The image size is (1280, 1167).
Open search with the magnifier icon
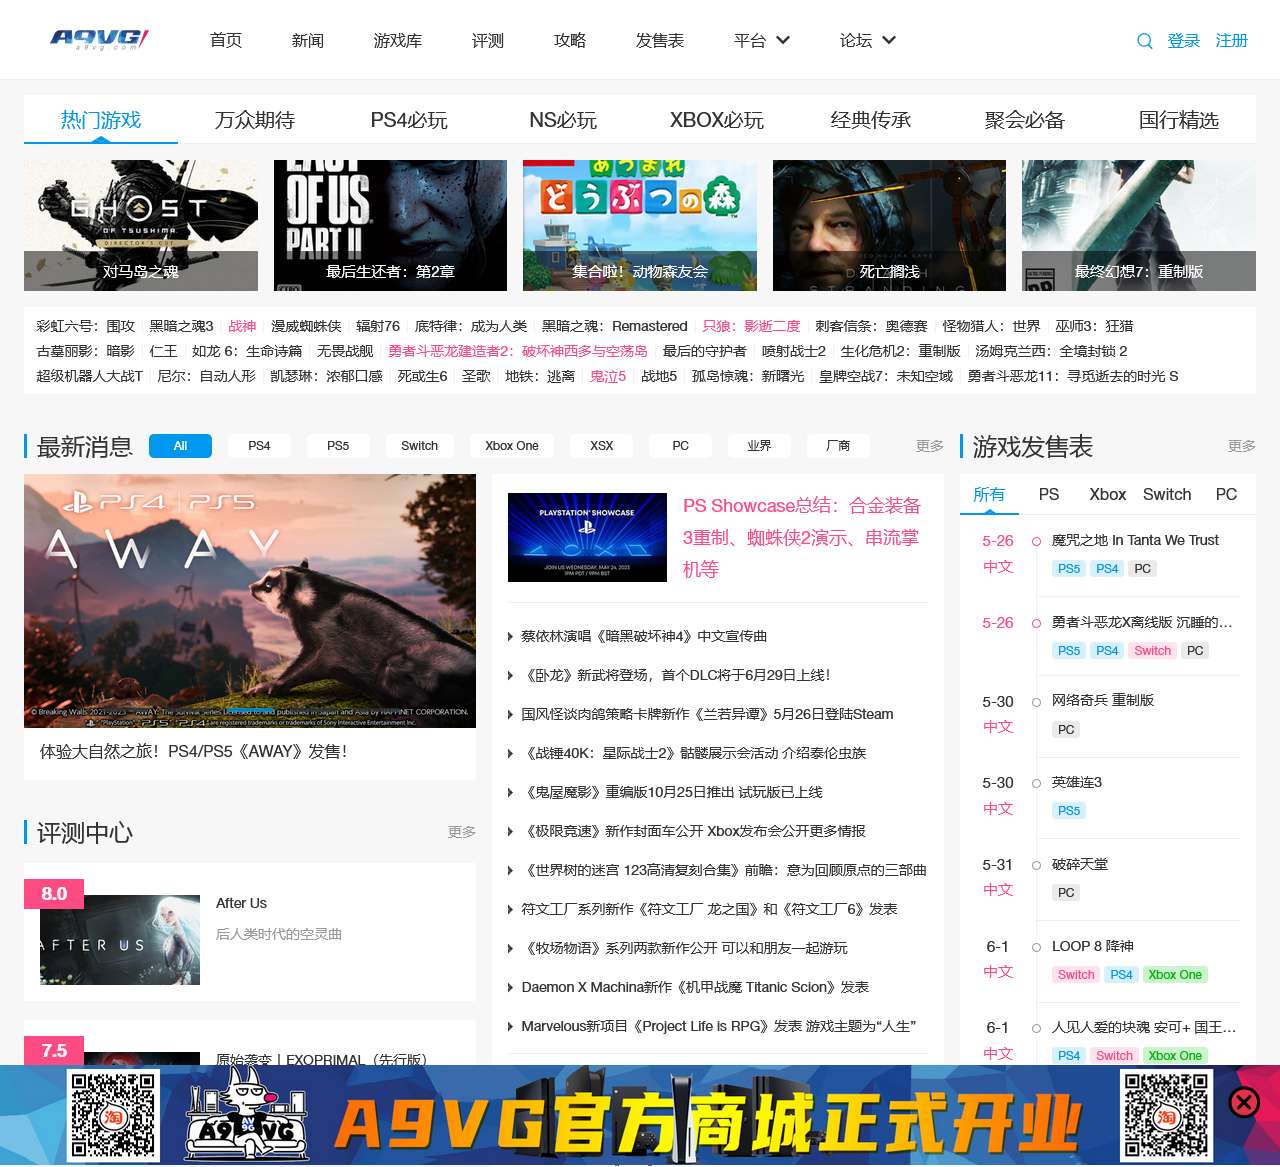coord(1145,41)
